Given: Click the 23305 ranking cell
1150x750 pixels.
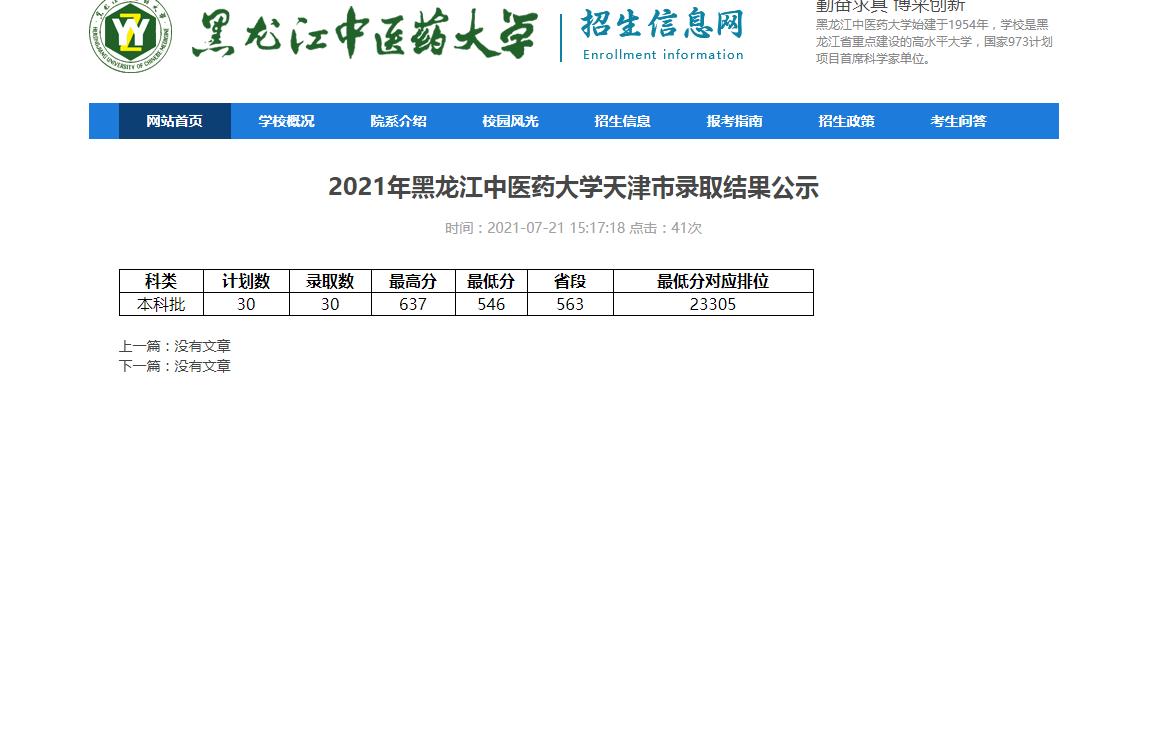Looking at the screenshot, I should (713, 304).
